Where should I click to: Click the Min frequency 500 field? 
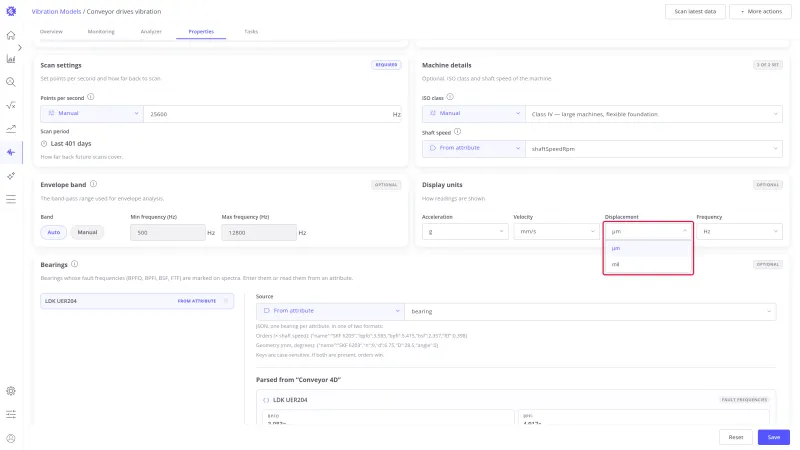tap(168, 233)
